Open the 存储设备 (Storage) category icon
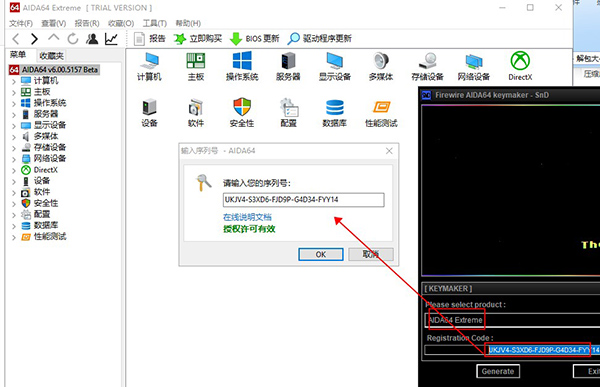600x387 pixels. click(427, 67)
